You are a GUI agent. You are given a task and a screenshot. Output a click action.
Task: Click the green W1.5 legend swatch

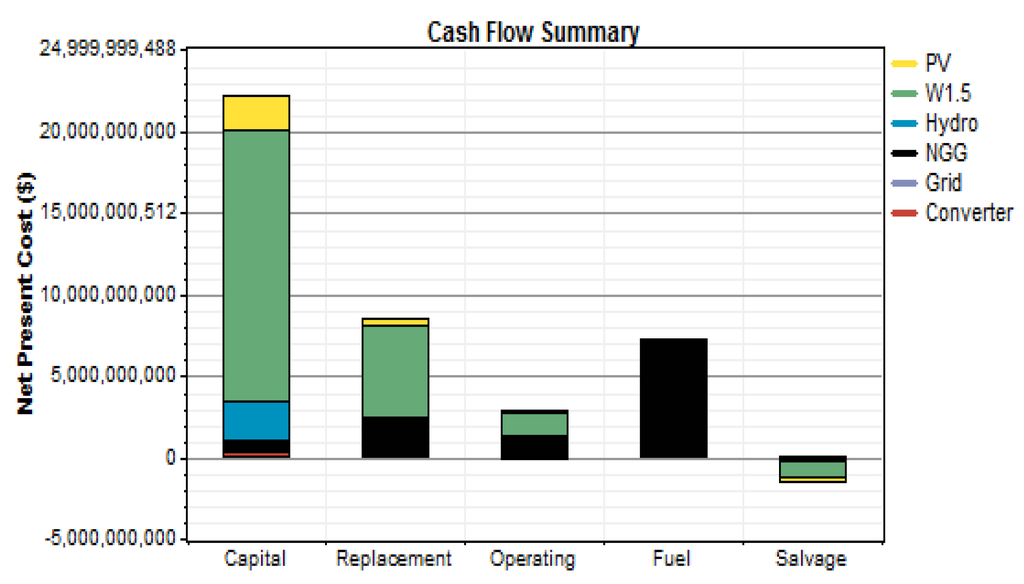pos(904,93)
